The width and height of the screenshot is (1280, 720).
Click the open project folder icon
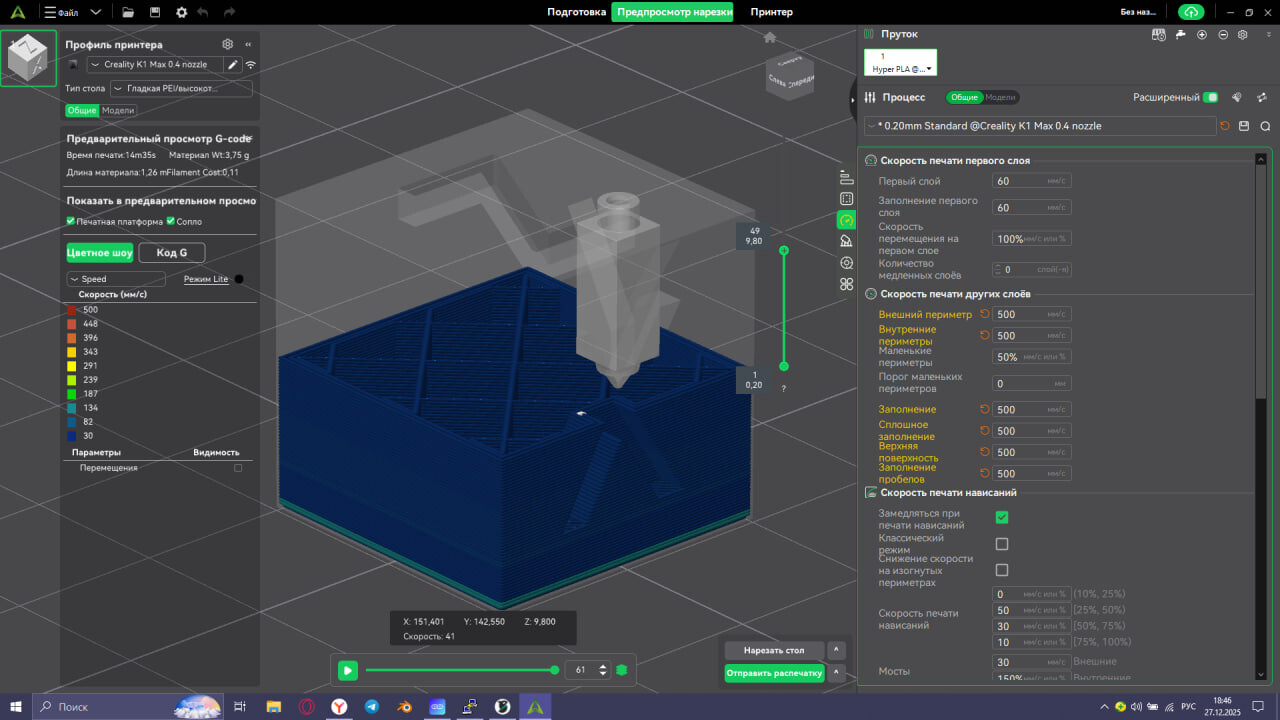click(128, 12)
